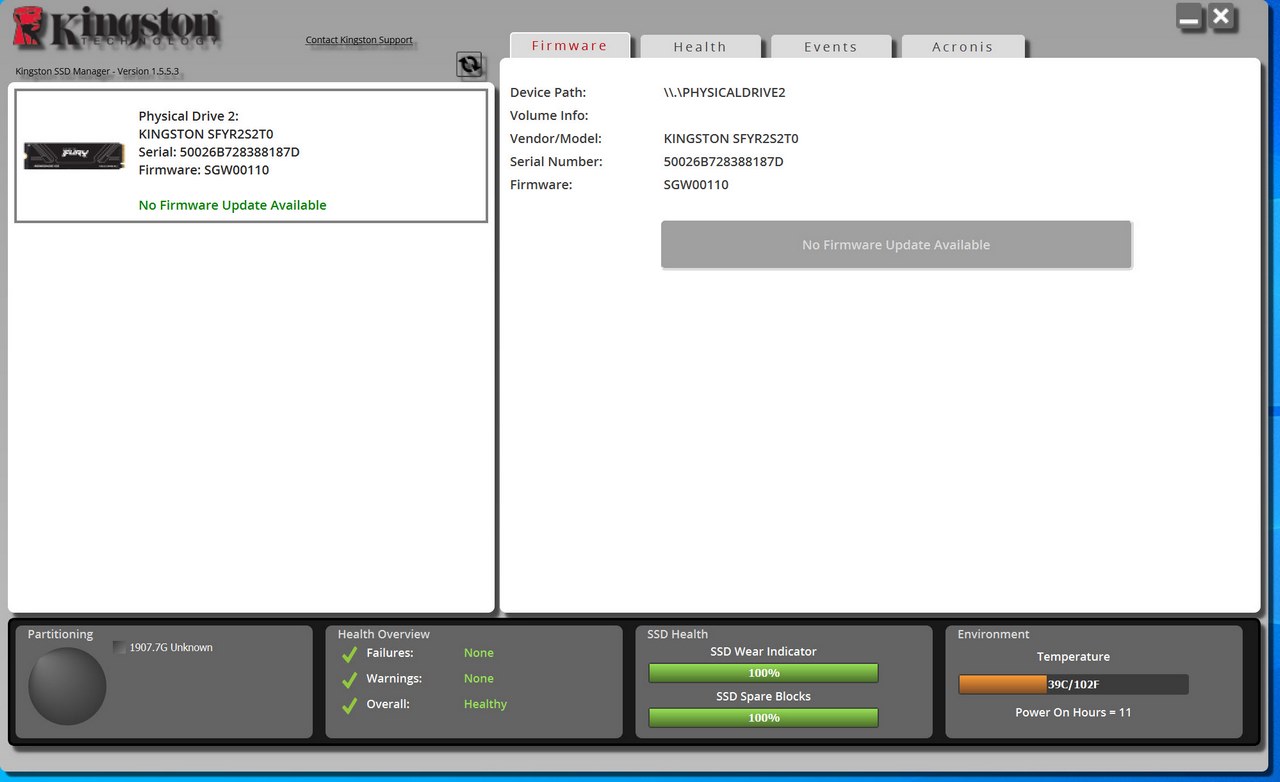The height and width of the screenshot is (782, 1280).
Task: Click the Temperature label in Environment panel
Action: point(1073,657)
